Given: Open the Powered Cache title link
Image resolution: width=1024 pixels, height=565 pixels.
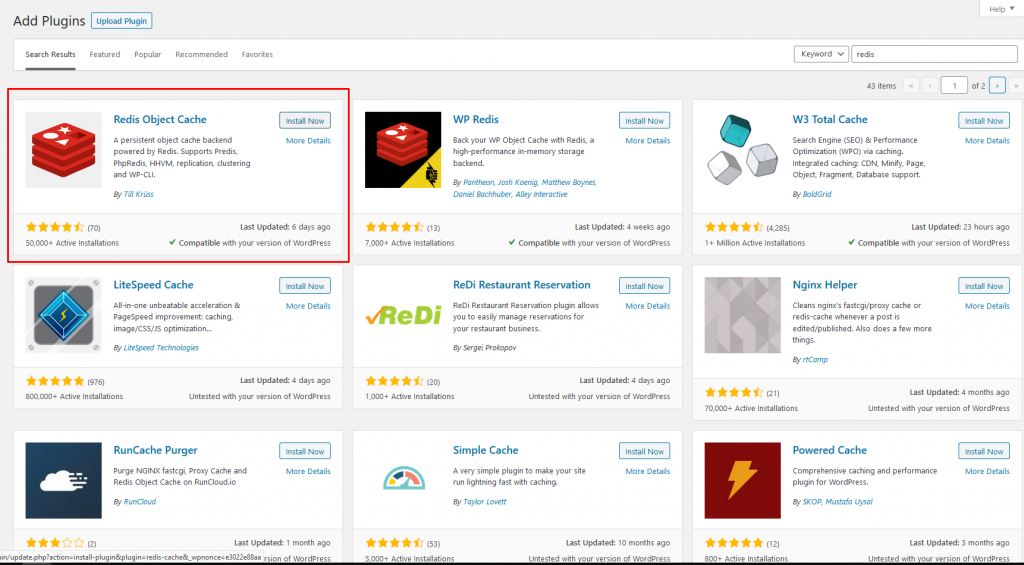Looking at the screenshot, I should pos(829,450).
